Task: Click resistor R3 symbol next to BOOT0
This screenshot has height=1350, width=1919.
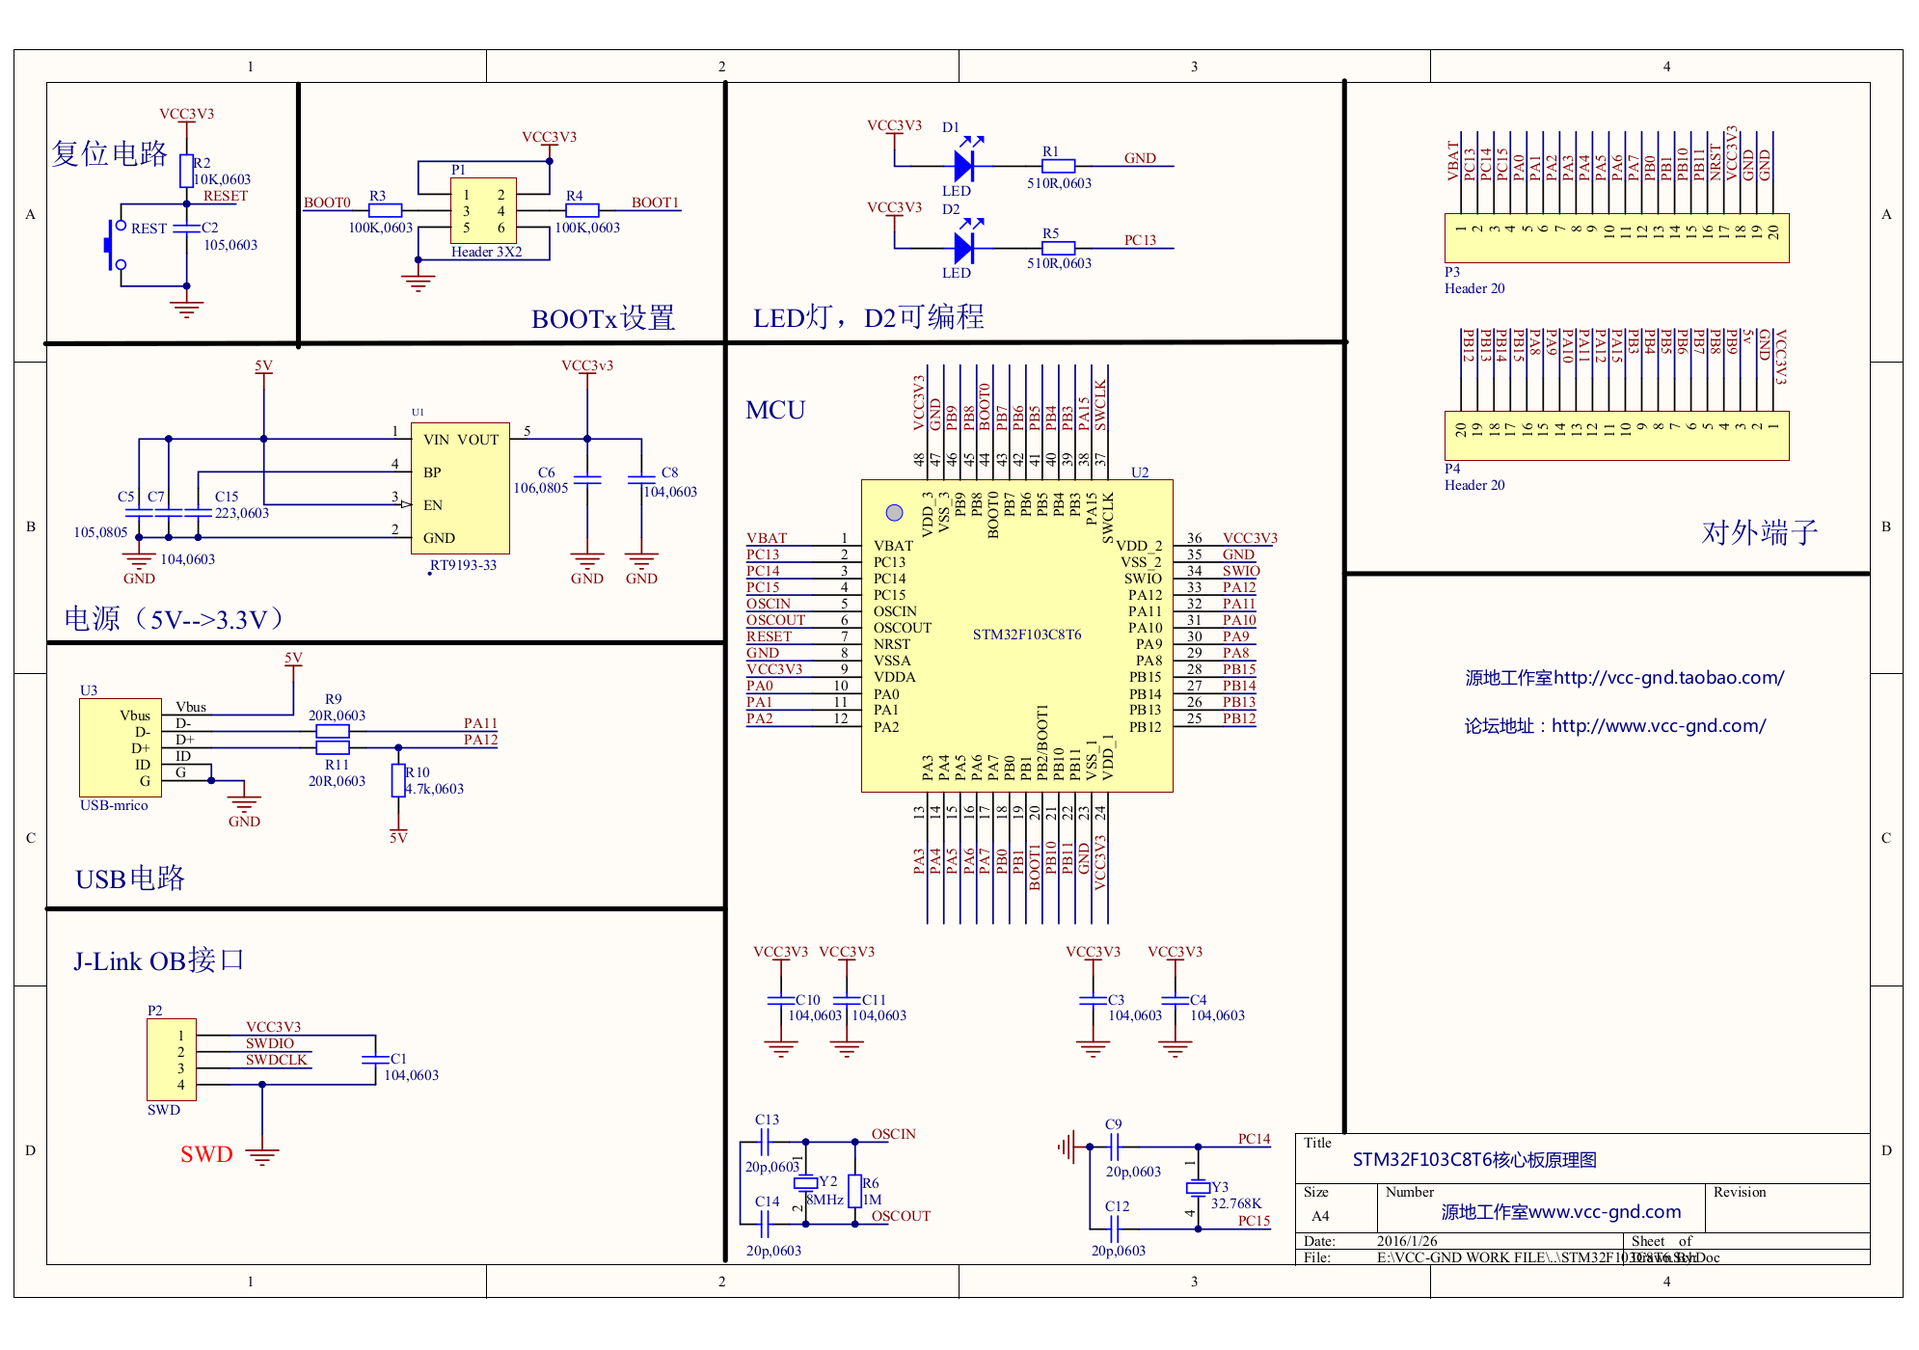Action: [385, 211]
